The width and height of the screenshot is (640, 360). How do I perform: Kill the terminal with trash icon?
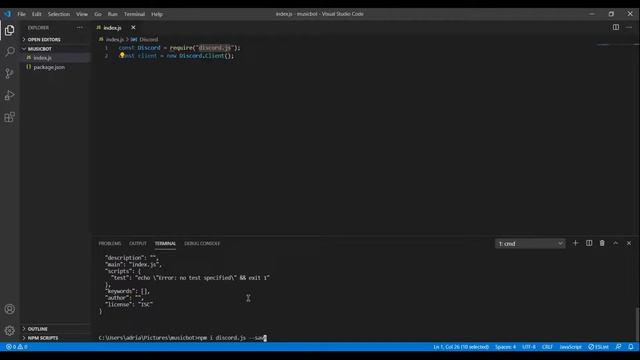coord(602,243)
